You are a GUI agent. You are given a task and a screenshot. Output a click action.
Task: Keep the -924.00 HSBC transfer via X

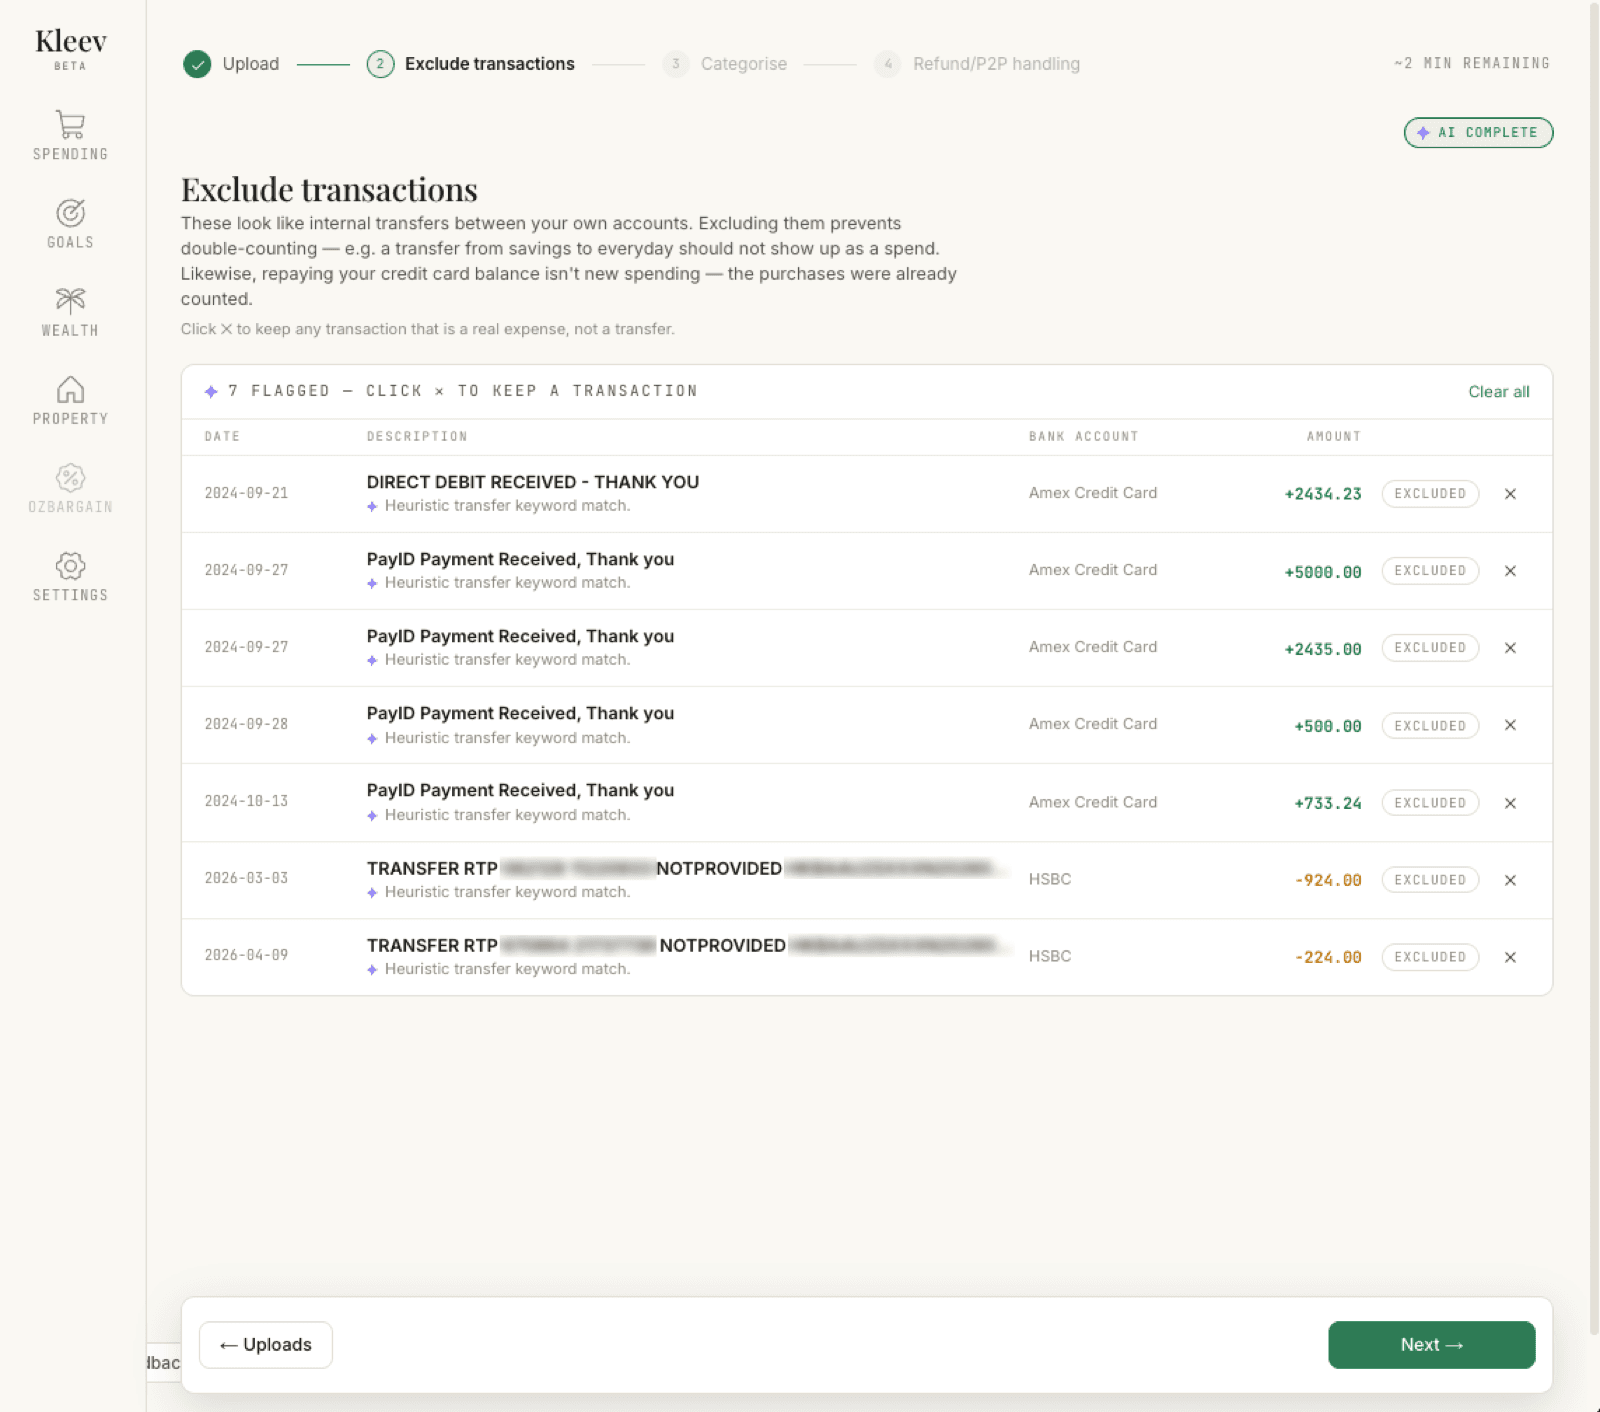[x=1510, y=880]
